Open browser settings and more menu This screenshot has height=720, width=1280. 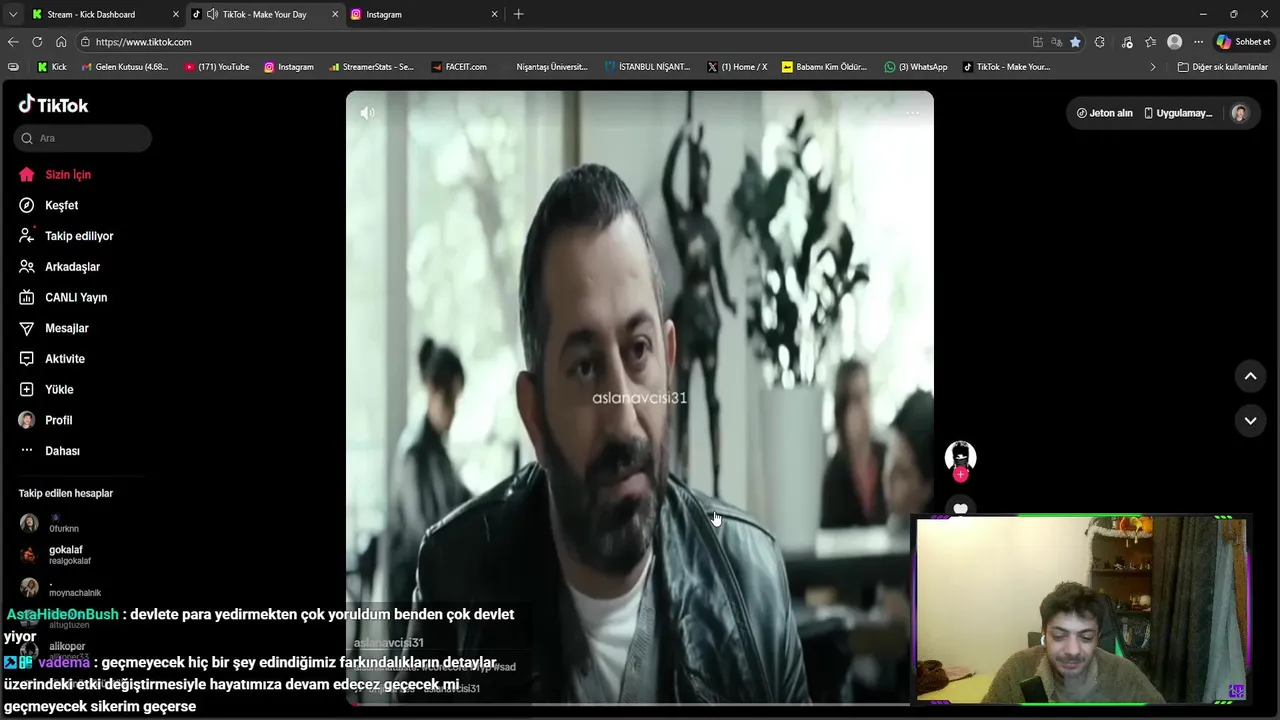pos(1198,42)
